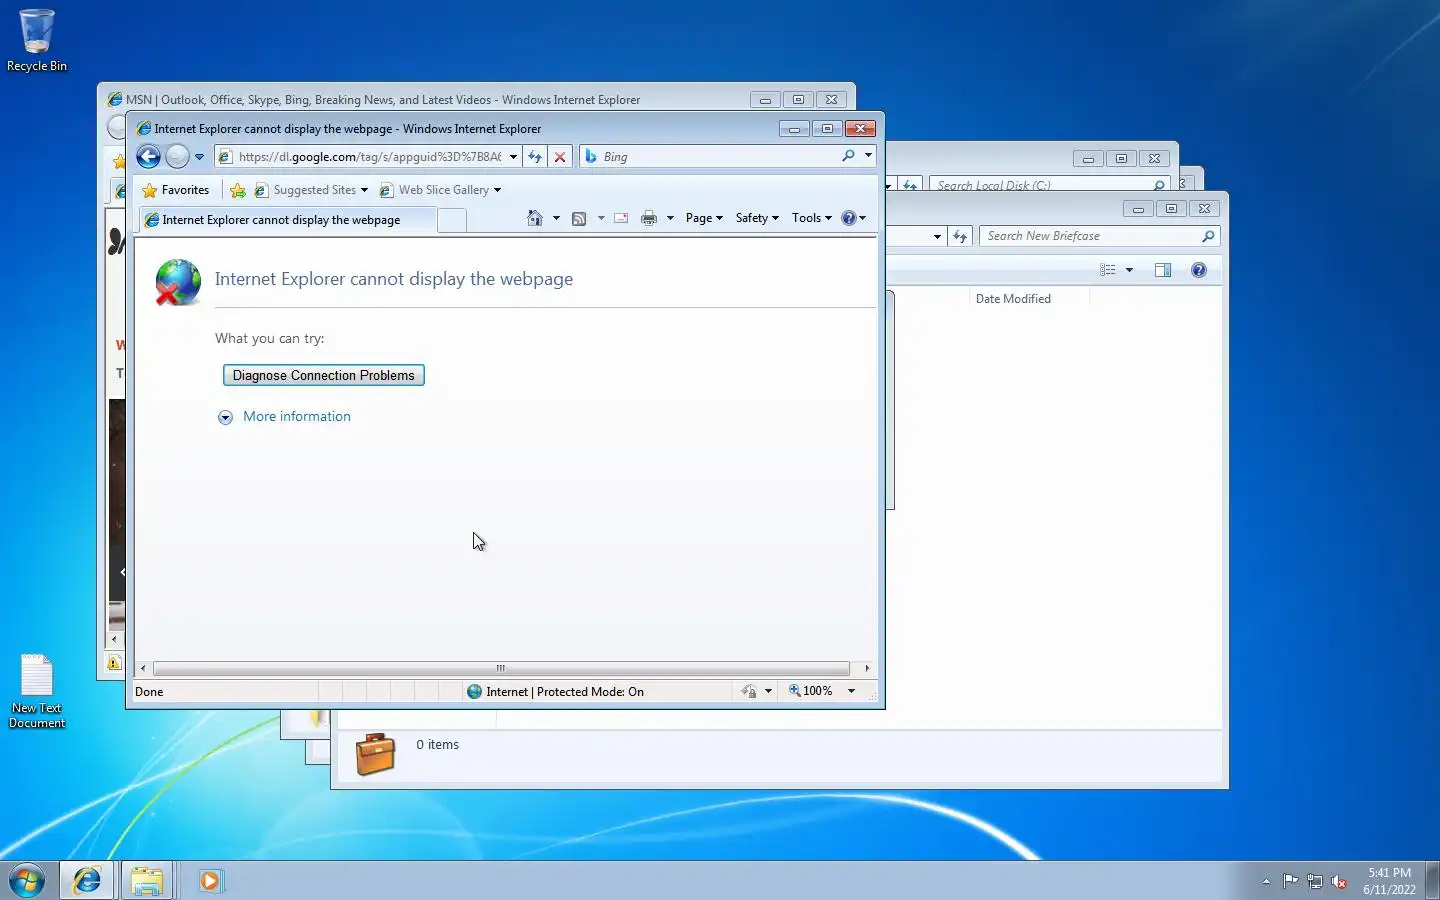Expand the zoom level dropdown arrow

tap(852, 692)
